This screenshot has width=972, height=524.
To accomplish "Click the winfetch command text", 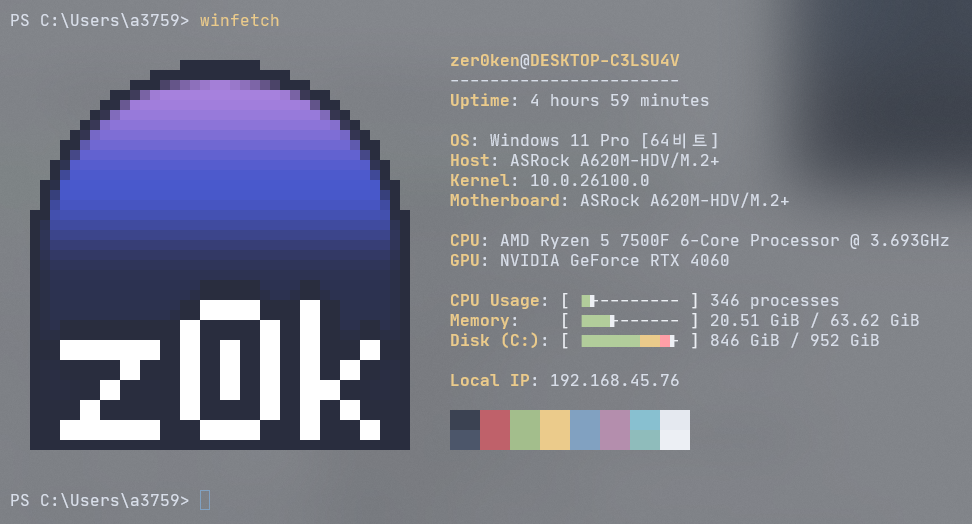I will pos(239,20).
